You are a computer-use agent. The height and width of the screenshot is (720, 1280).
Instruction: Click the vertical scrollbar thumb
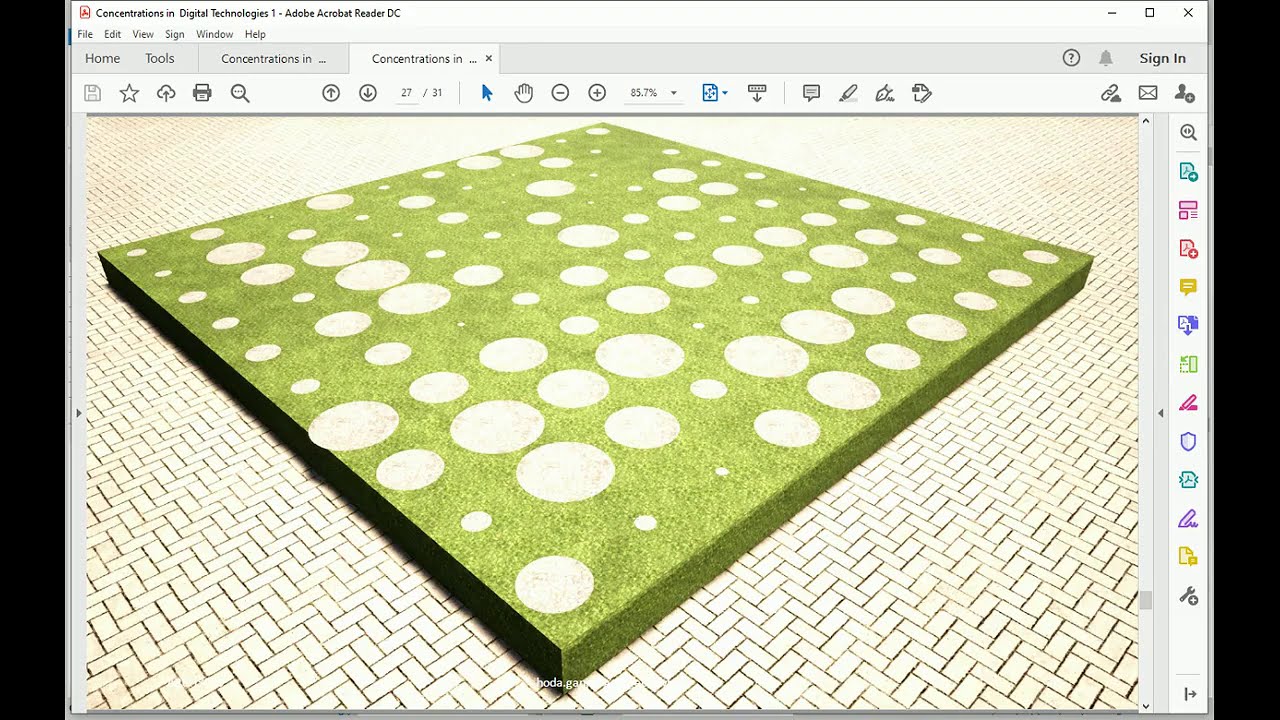1146,600
